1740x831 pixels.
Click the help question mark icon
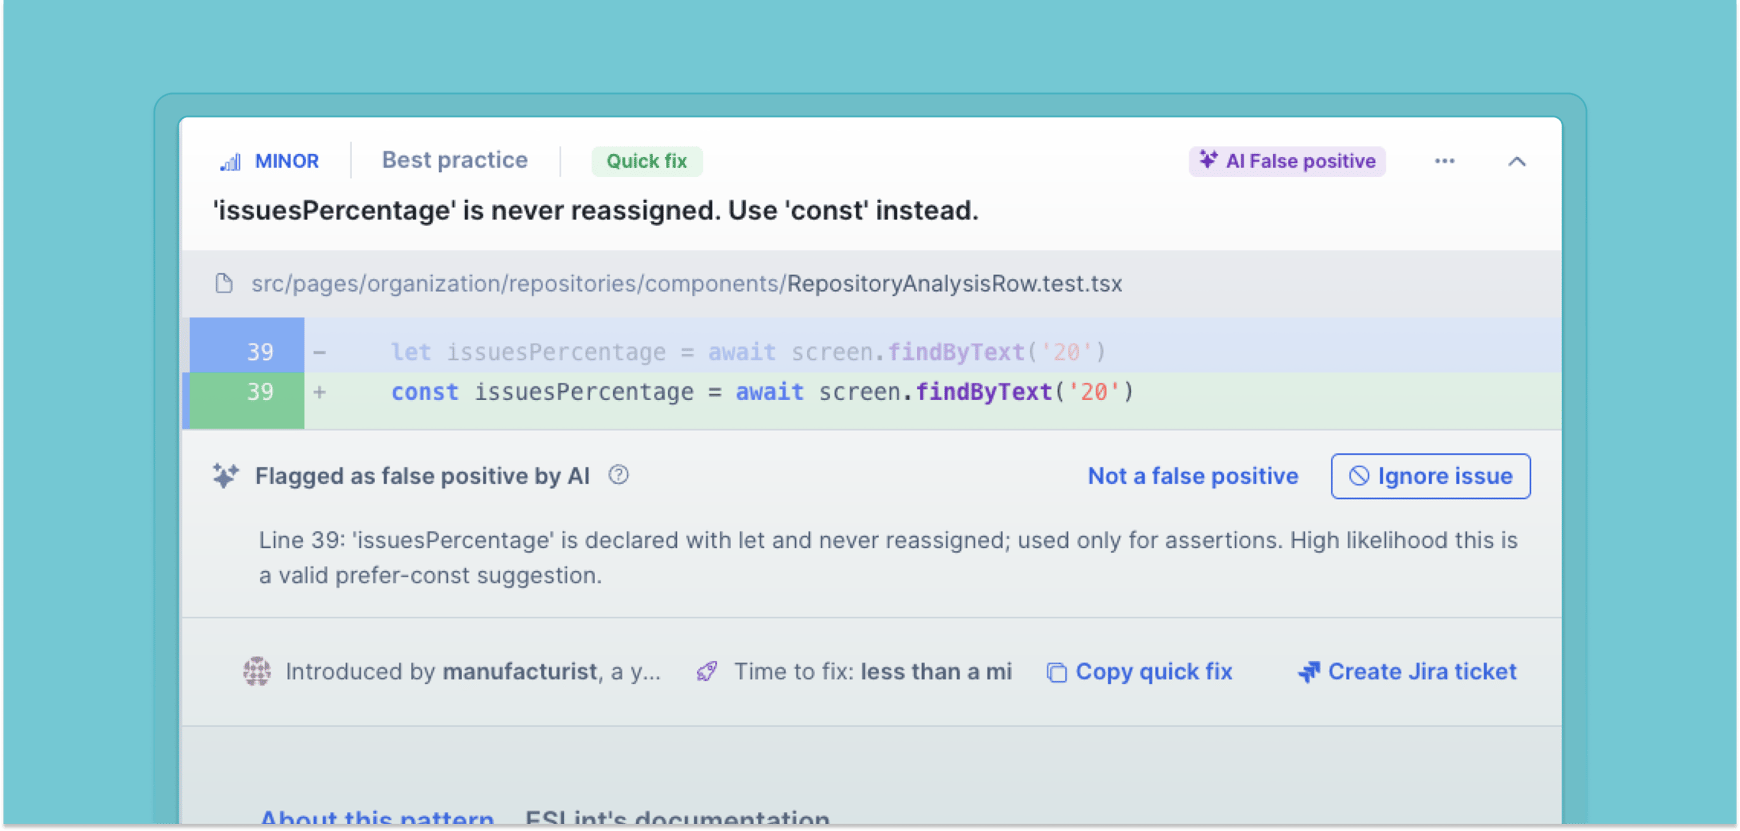coord(619,475)
